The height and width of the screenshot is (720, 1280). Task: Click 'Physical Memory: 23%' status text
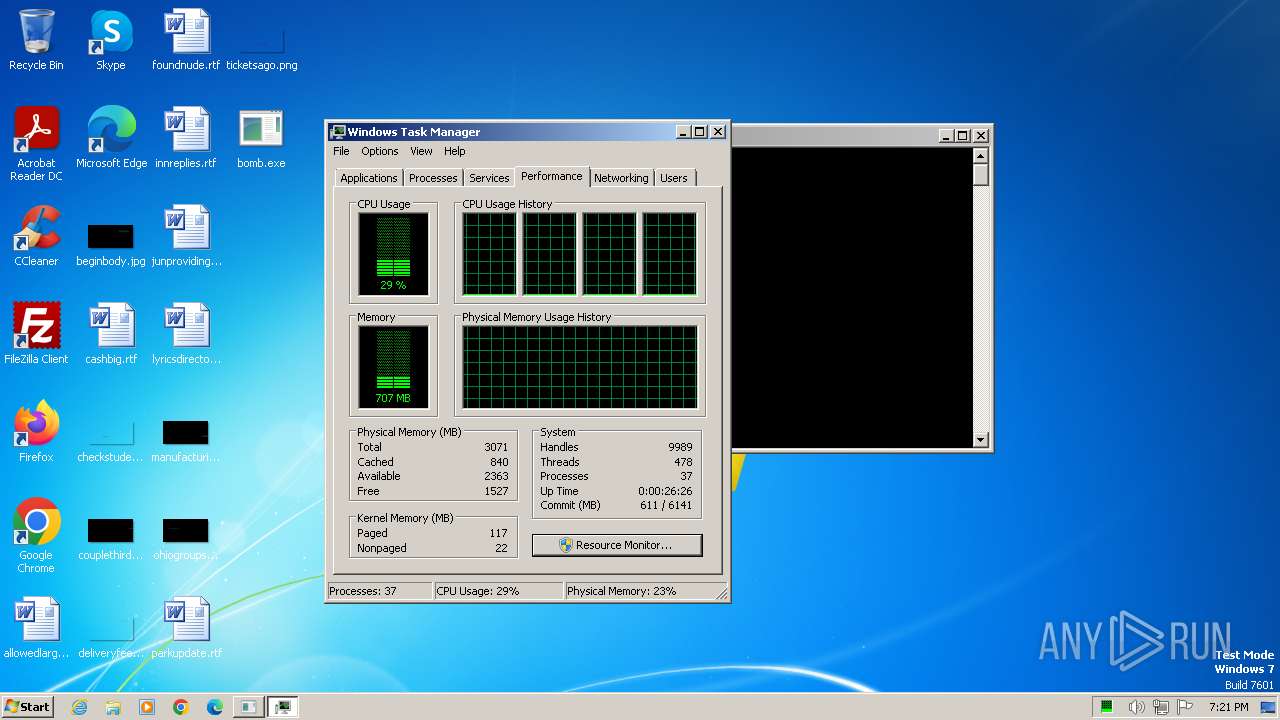coord(621,591)
